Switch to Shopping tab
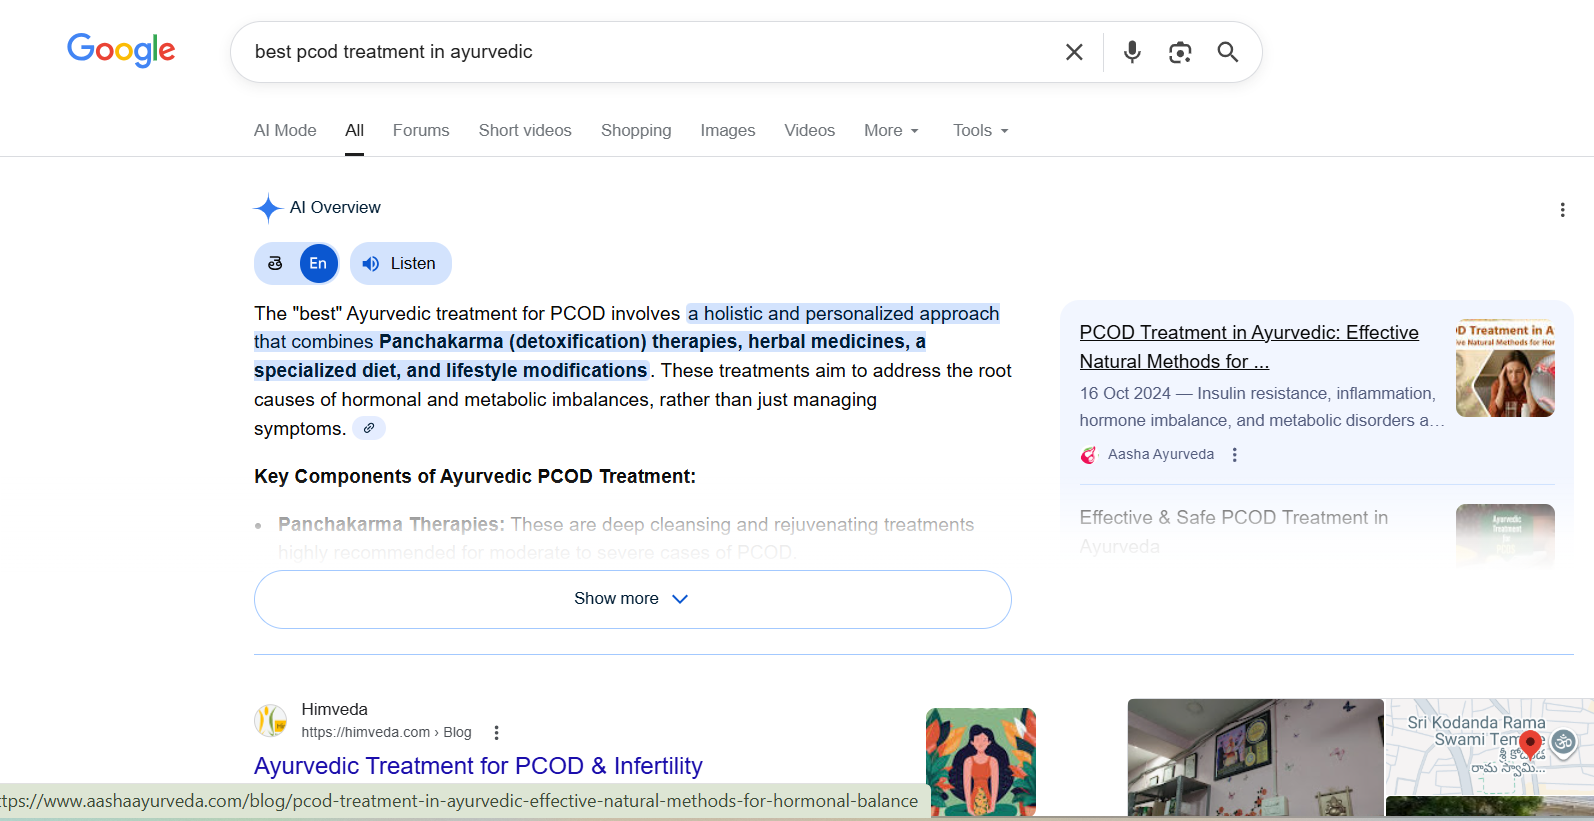 636,131
